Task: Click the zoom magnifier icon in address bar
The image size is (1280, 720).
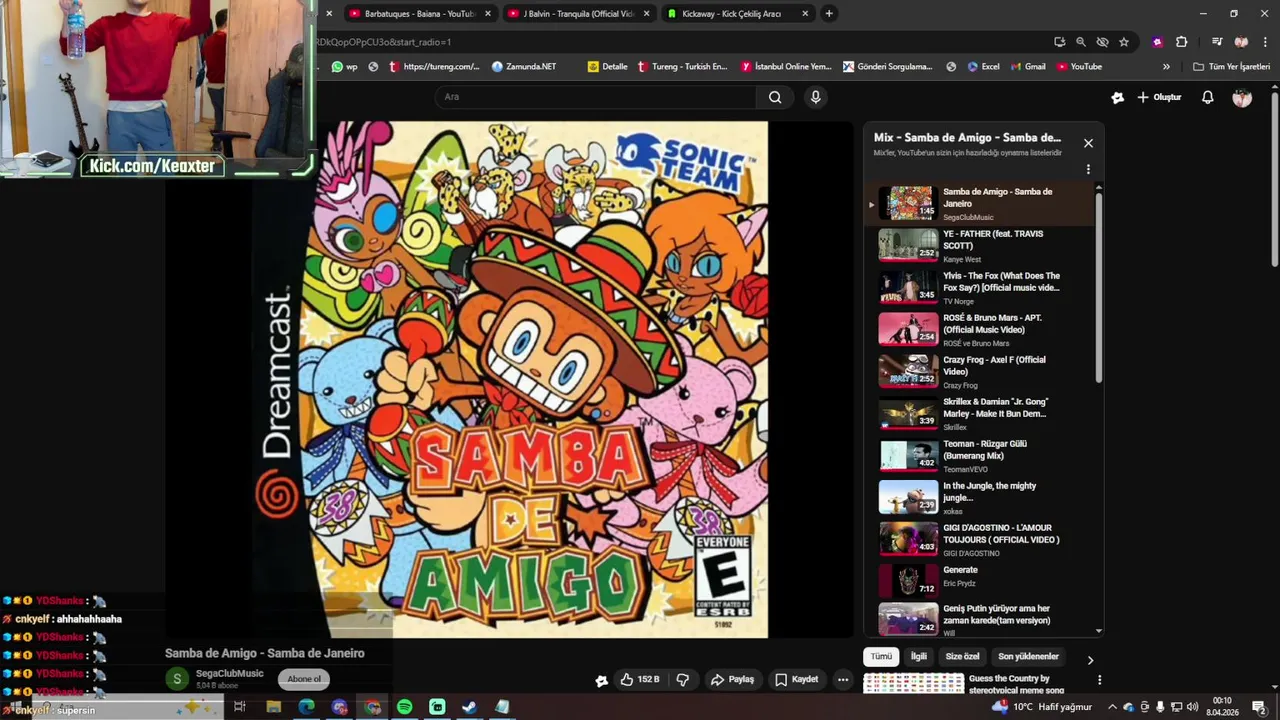Action: 1081,42
